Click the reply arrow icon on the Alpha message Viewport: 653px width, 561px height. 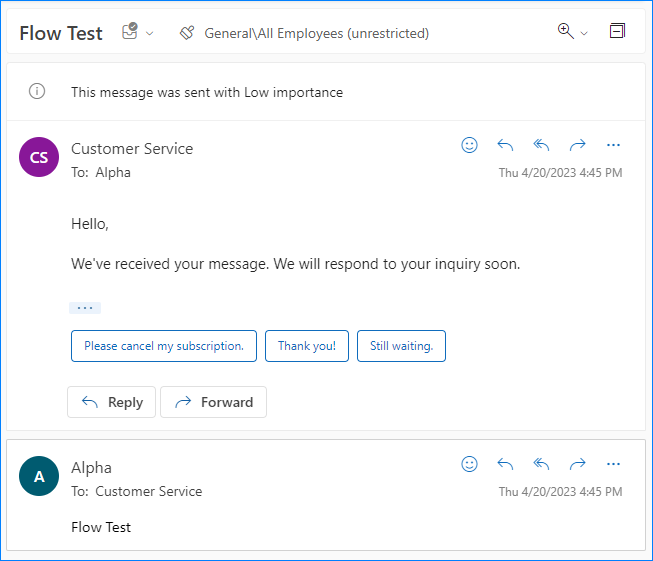[505, 464]
